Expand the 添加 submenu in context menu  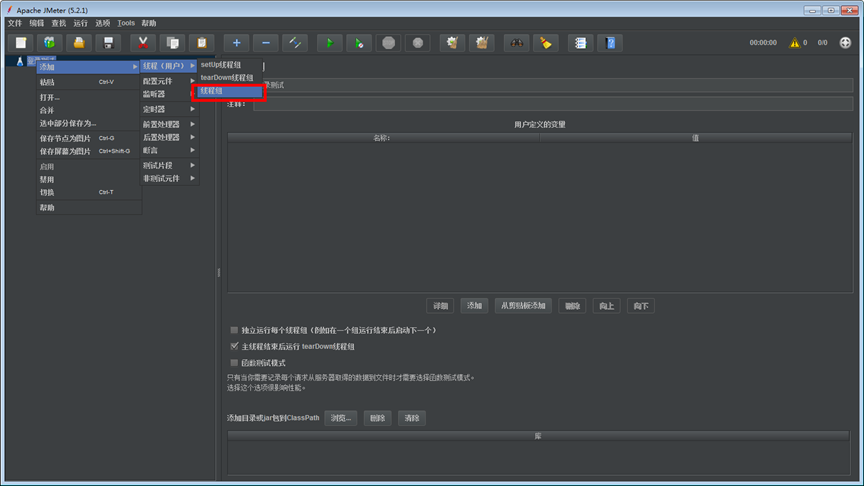(x=88, y=67)
